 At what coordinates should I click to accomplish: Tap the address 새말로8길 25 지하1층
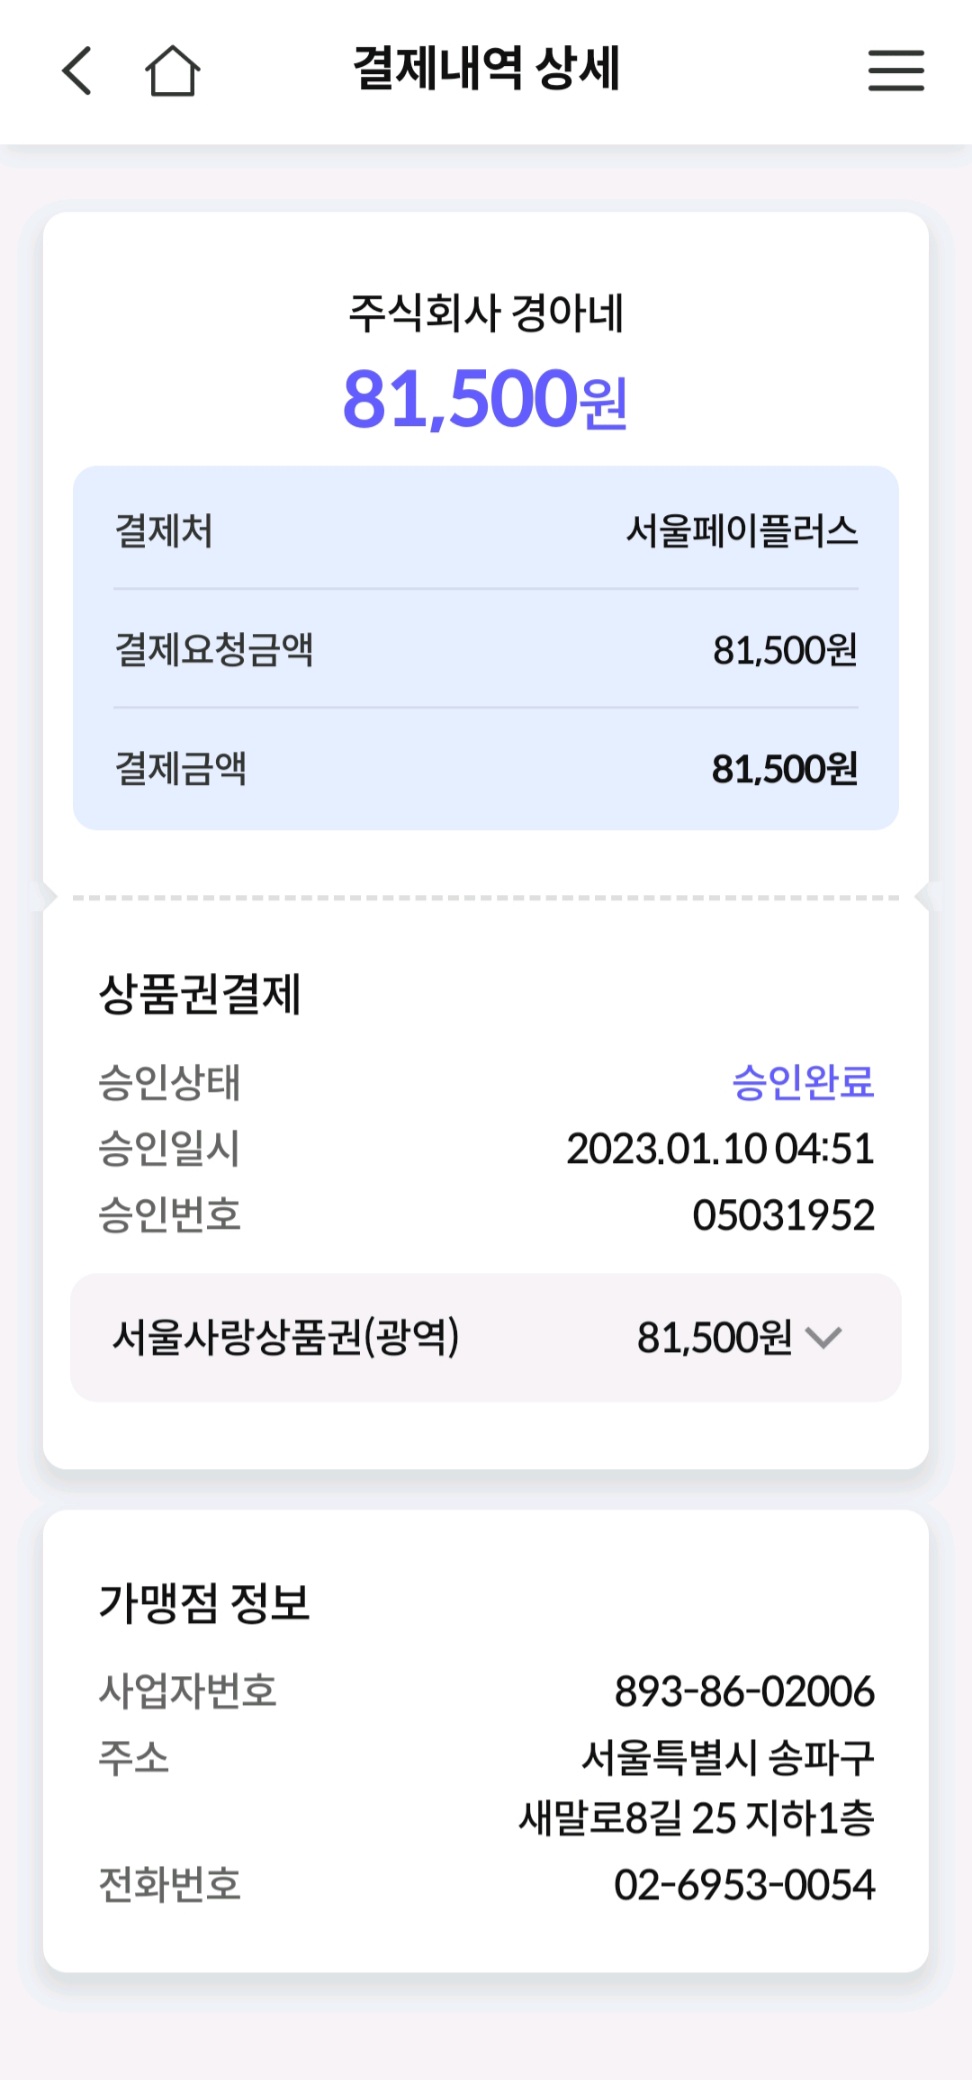(x=697, y=1817)
